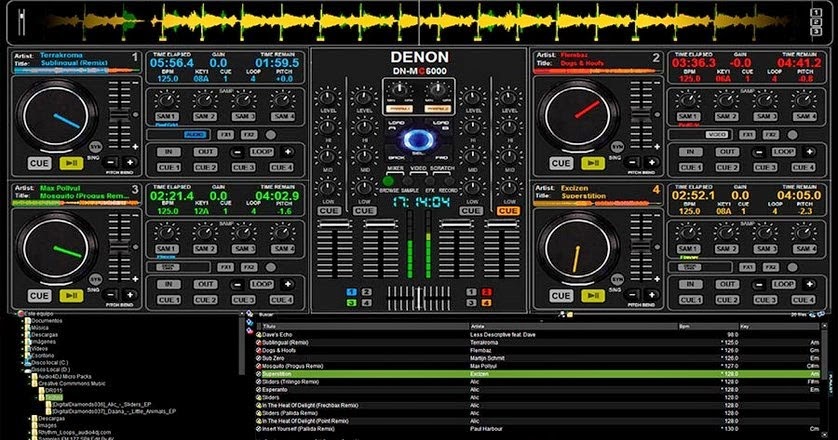Activate LOOP on deck 3
838x440 pixels.
pos(262,284)
